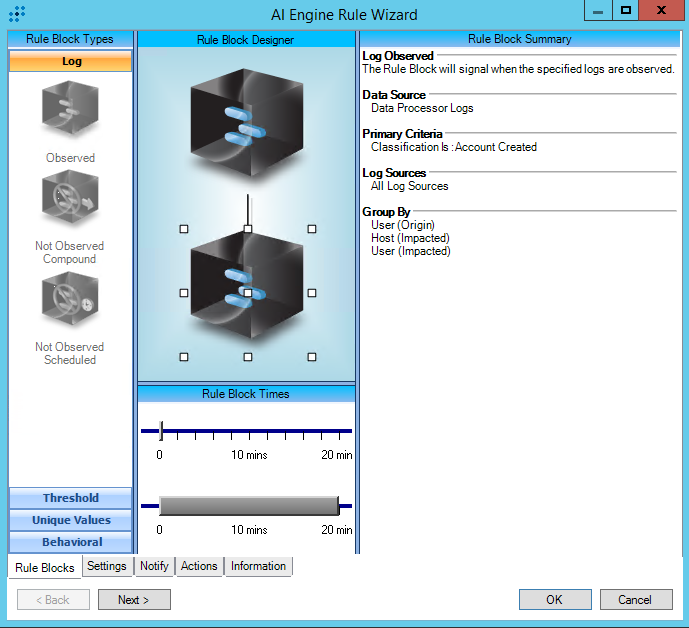
Task: Expand the Behavioral rule block section
Action: click(70, 542)
